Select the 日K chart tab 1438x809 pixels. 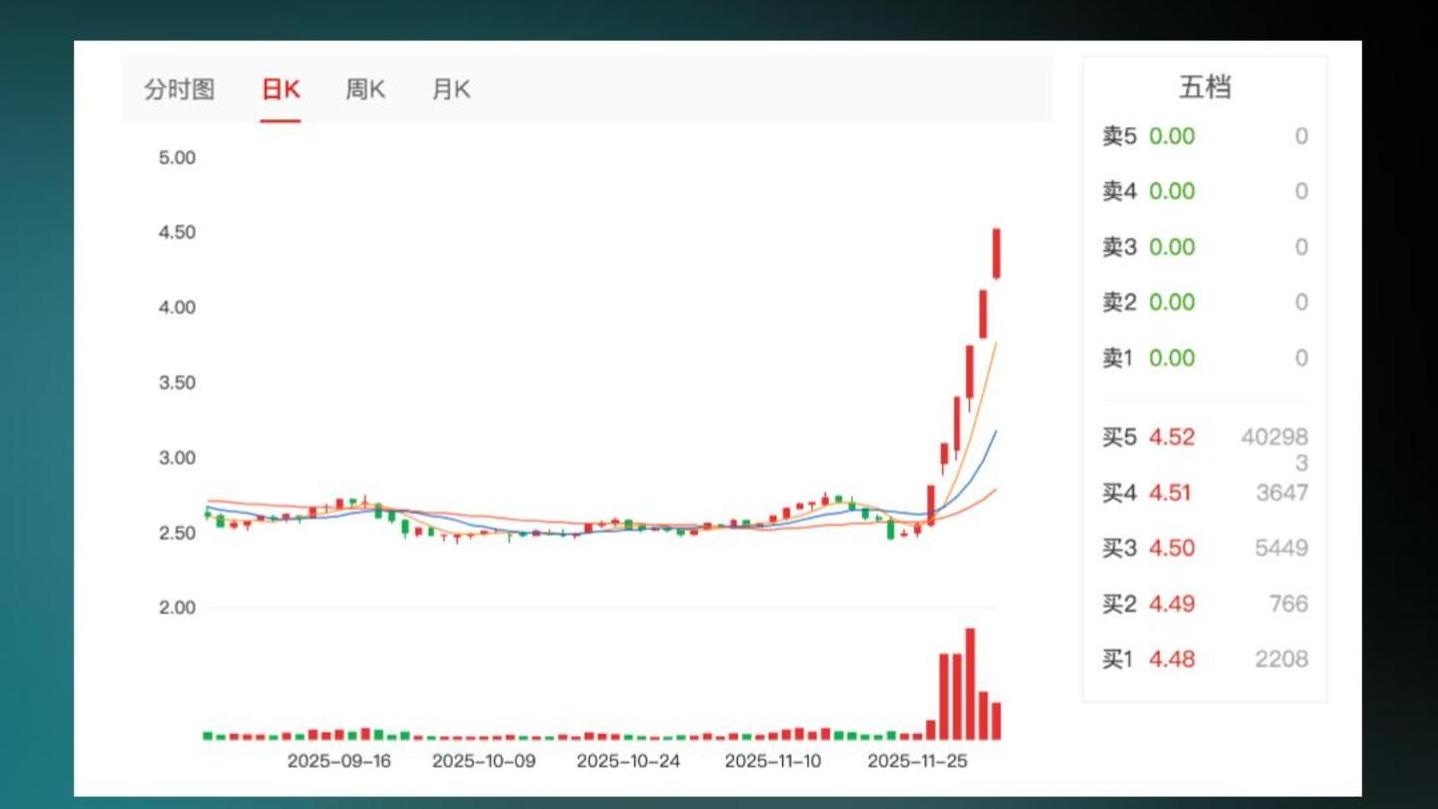coord(280,90)
